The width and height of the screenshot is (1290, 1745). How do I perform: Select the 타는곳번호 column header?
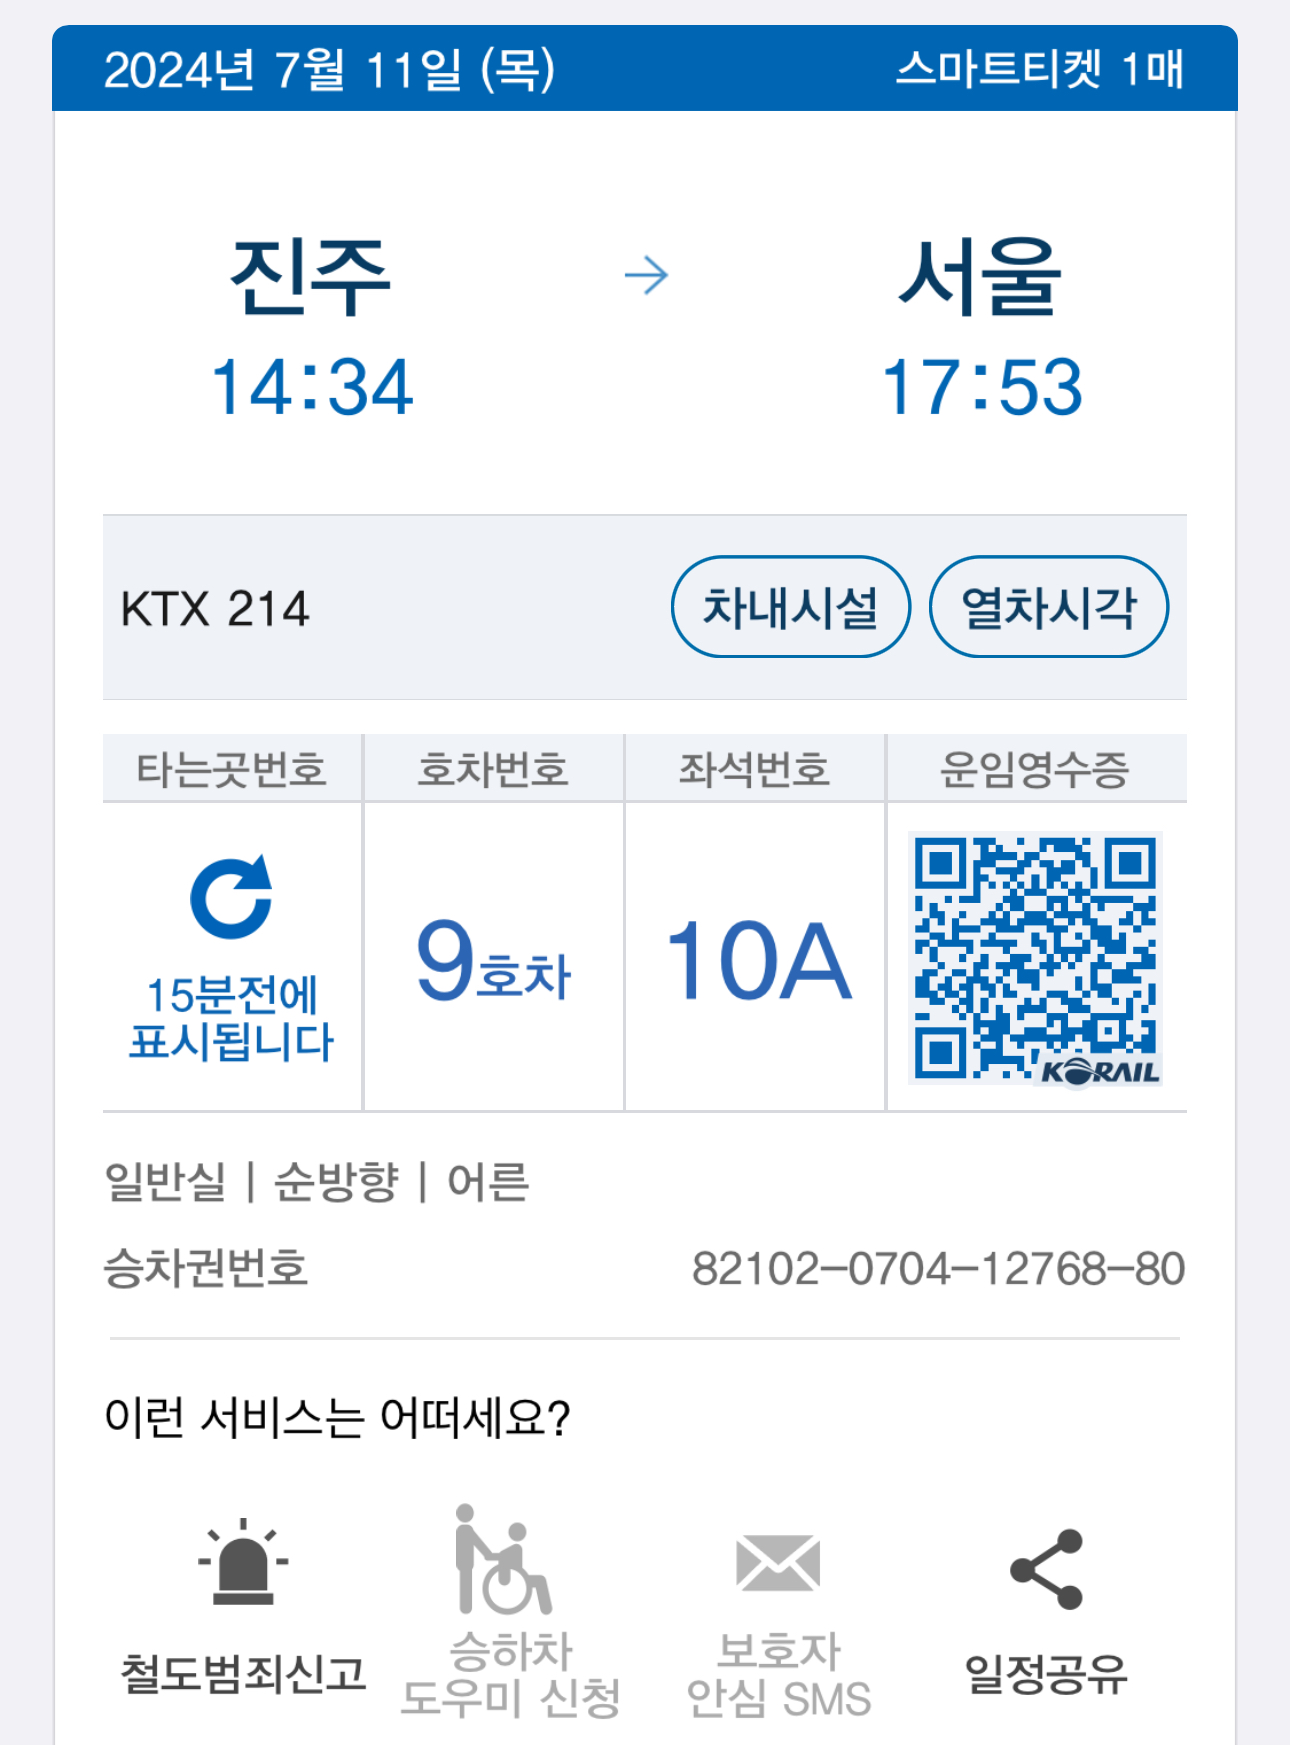click(x=232, y=769)
